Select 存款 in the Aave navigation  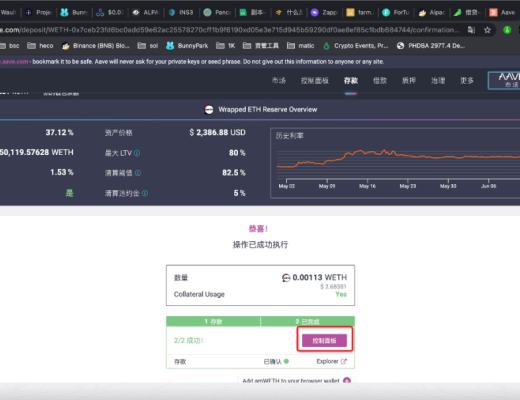351,81
